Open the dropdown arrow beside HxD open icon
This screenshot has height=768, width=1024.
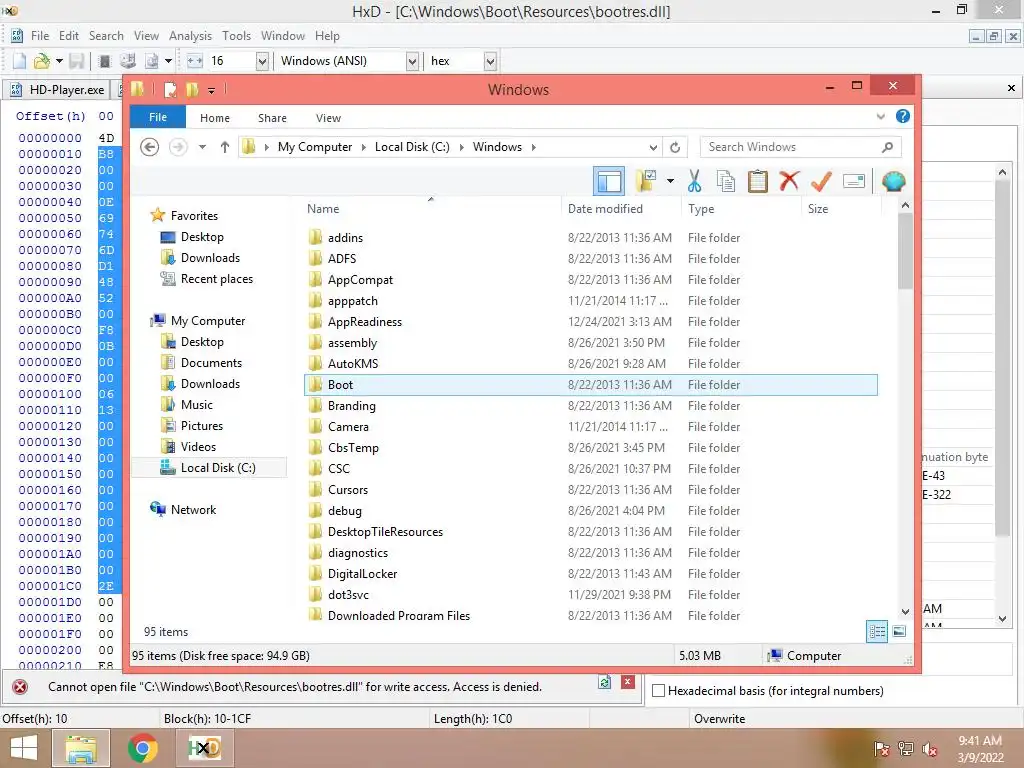coord(59,61)
